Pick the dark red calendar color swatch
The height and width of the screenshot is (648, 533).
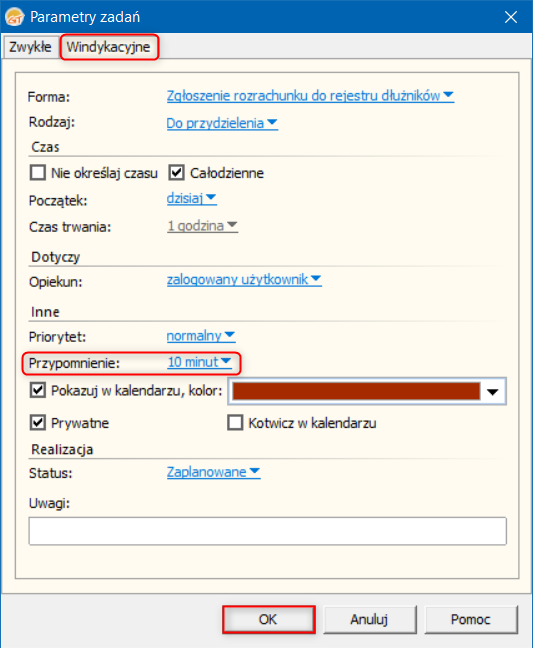(356, 391)
